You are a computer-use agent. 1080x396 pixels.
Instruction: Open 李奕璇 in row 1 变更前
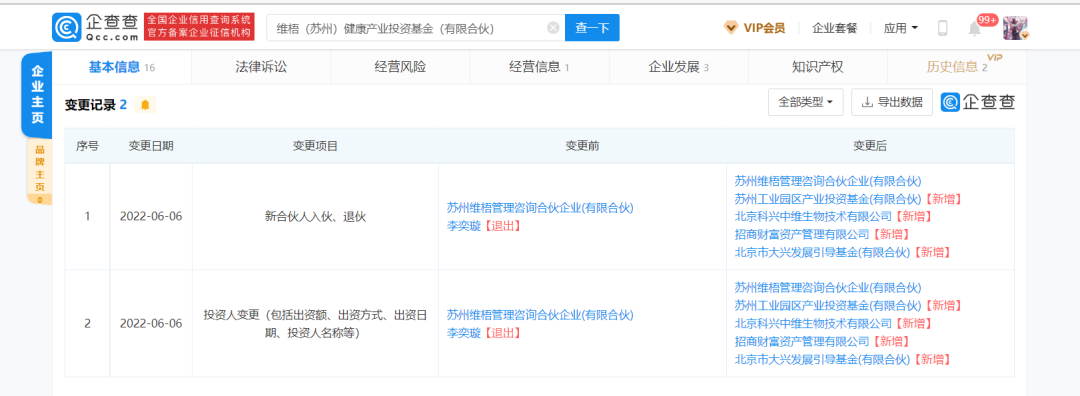[463, 225]
